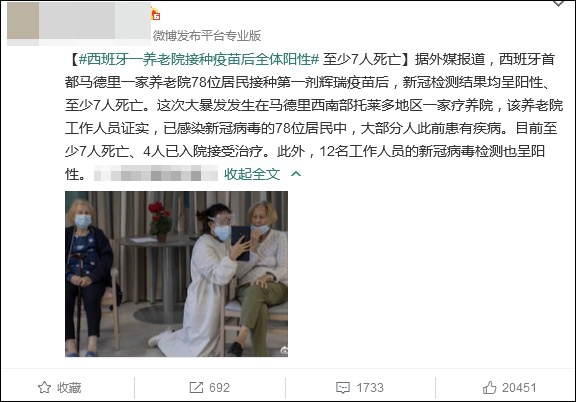Click the Weibo watermark icon on photo
Image resolution: width=576 pixels, height=402 pixels.
284,351
